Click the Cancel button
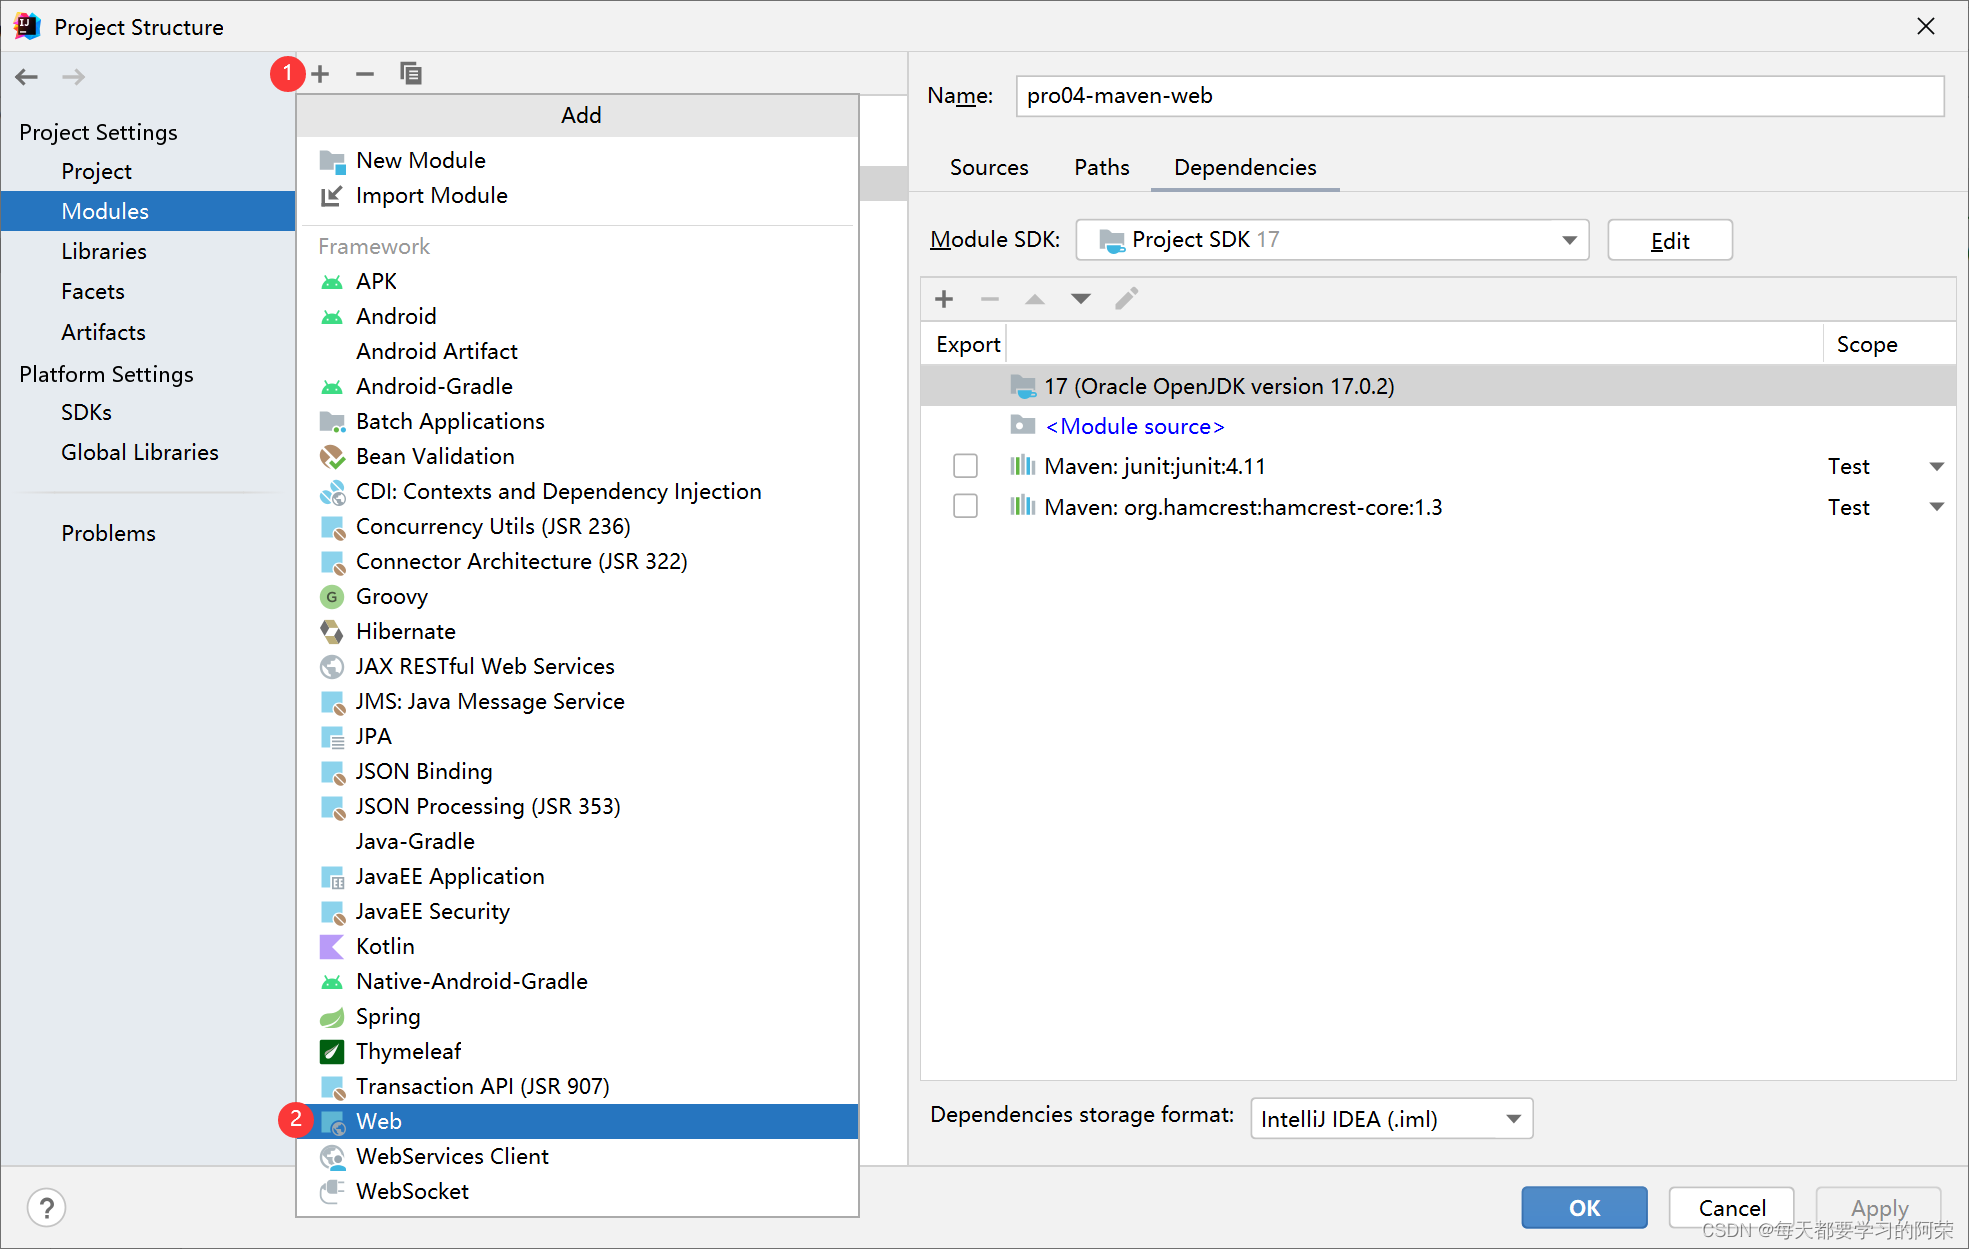 click(x=1731, y=1207)
